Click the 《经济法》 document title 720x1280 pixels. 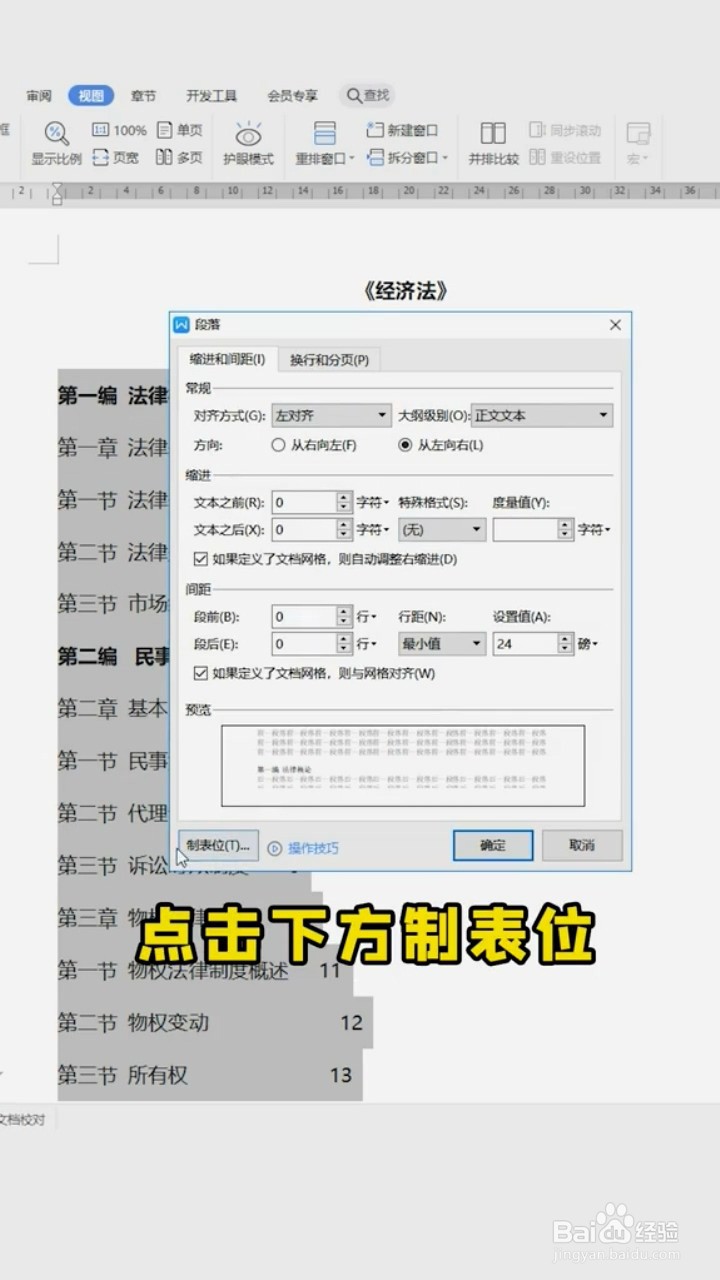pyautogui.click(x=405, y=291)
